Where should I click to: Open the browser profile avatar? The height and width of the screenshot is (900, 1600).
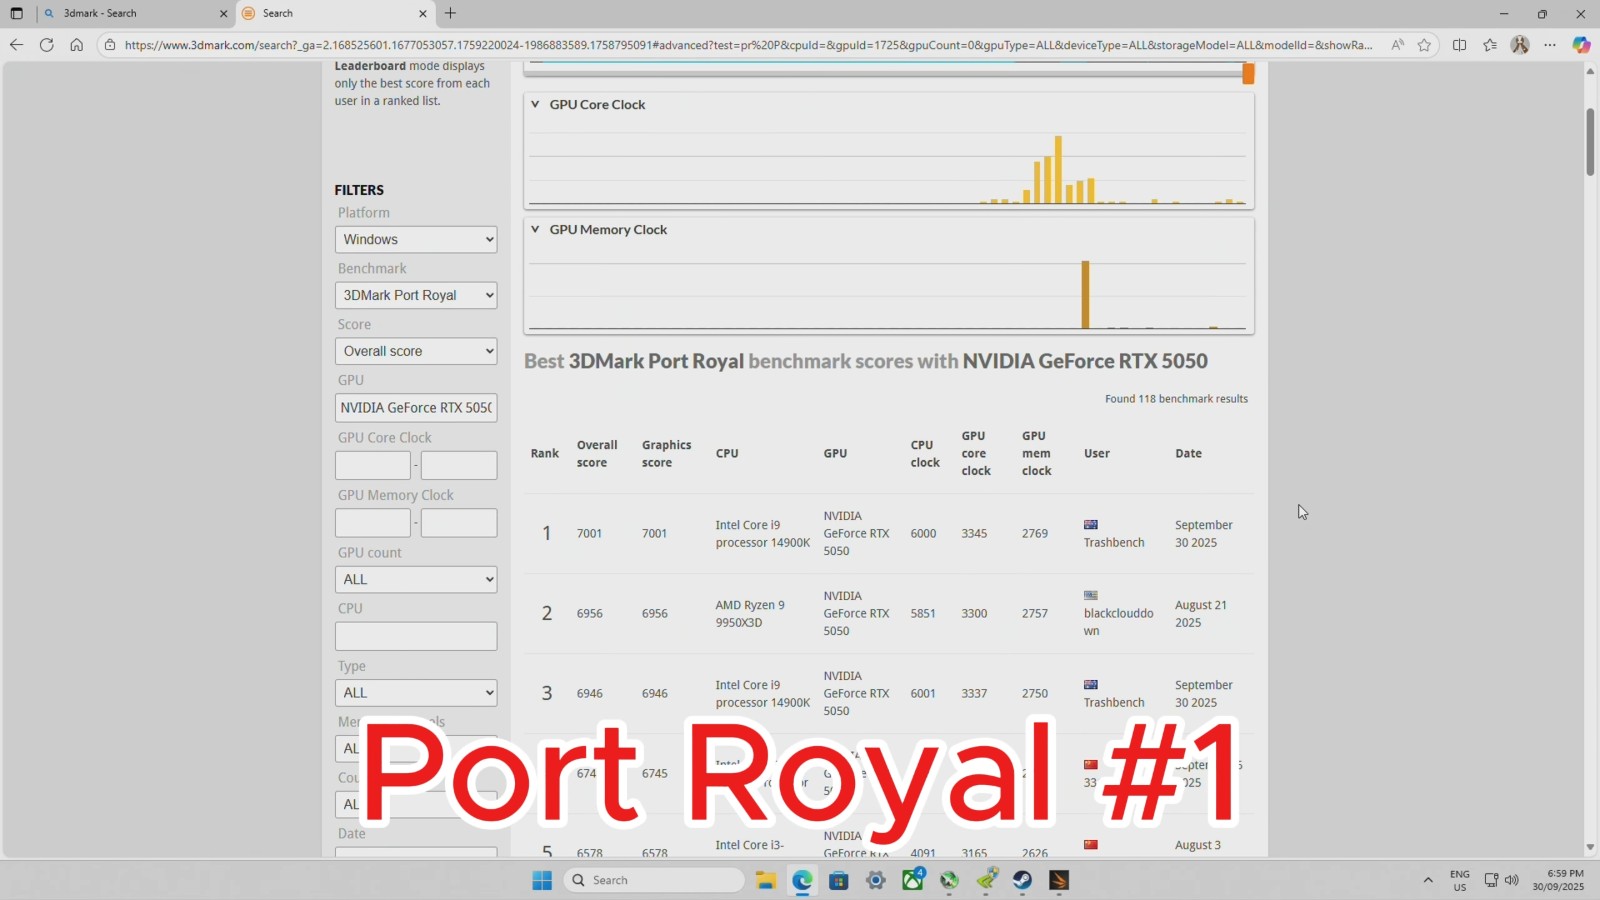[x=1520, y=45]
